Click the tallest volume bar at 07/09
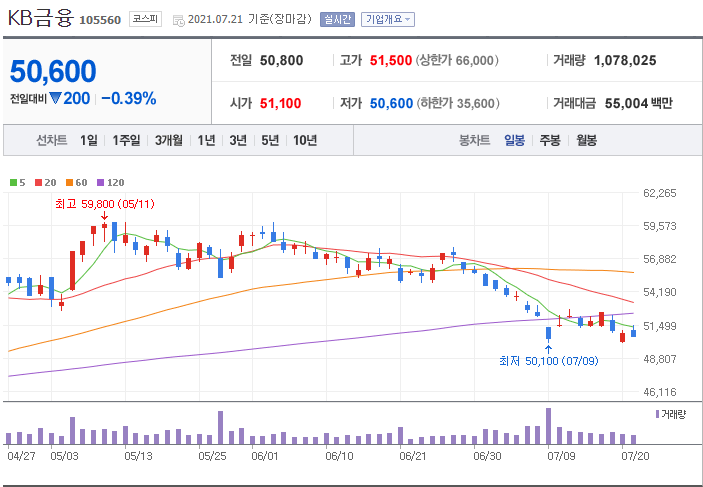This screenshot has width=703, height=487. coord(548,426)
